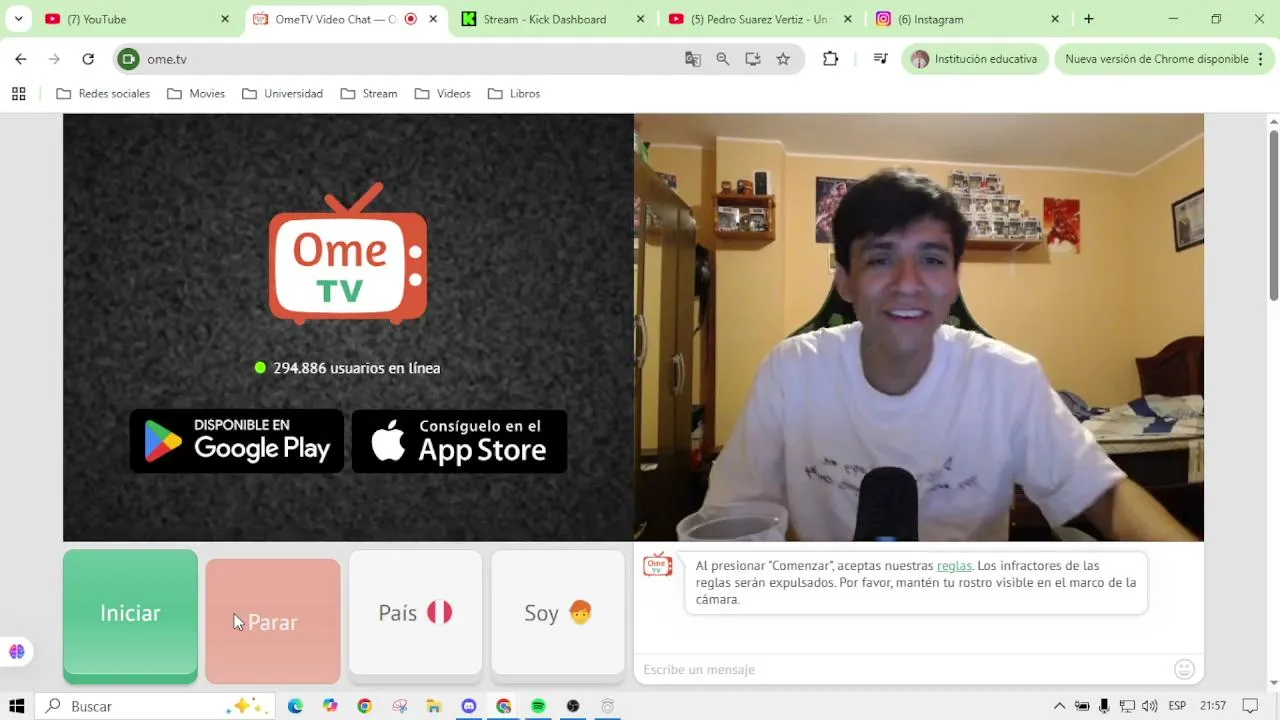Click the install app icon
1280x720 pixels.
click(753, 59)
